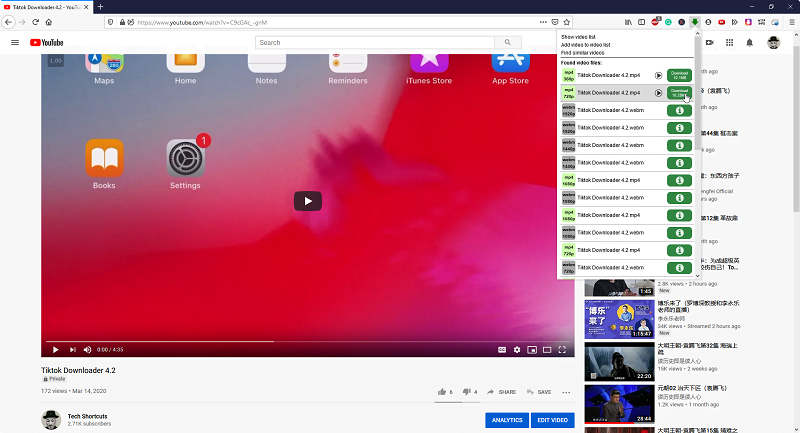Image resolution: width=800 pixels, height=433 pixels.
Task: Go to YouTube home via the logo
Action: click(x=46, y=42)
